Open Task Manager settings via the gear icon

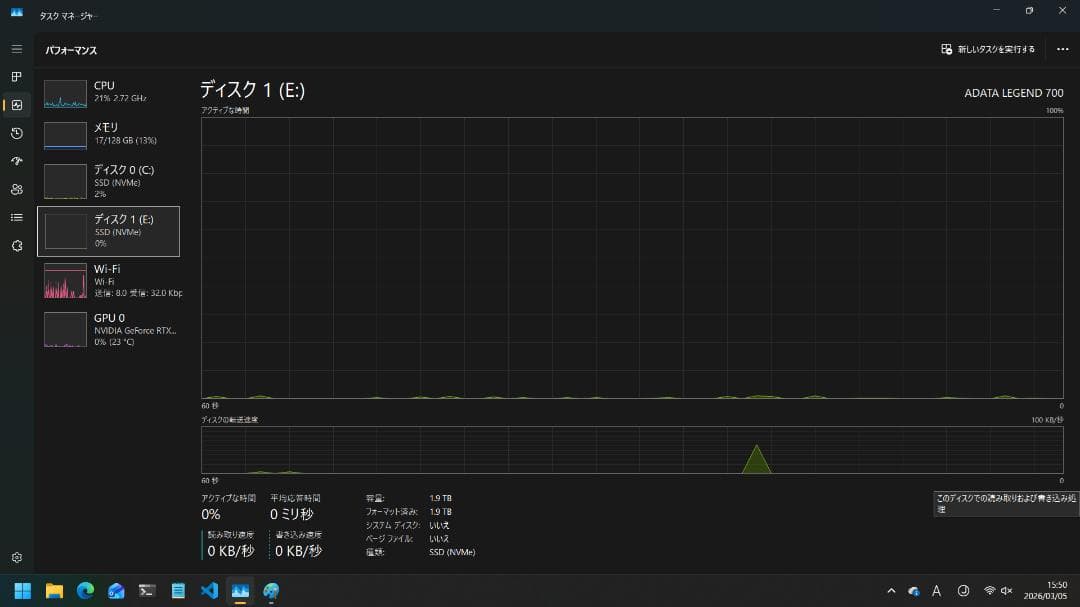pyautogui.click(x=16, y=557)
